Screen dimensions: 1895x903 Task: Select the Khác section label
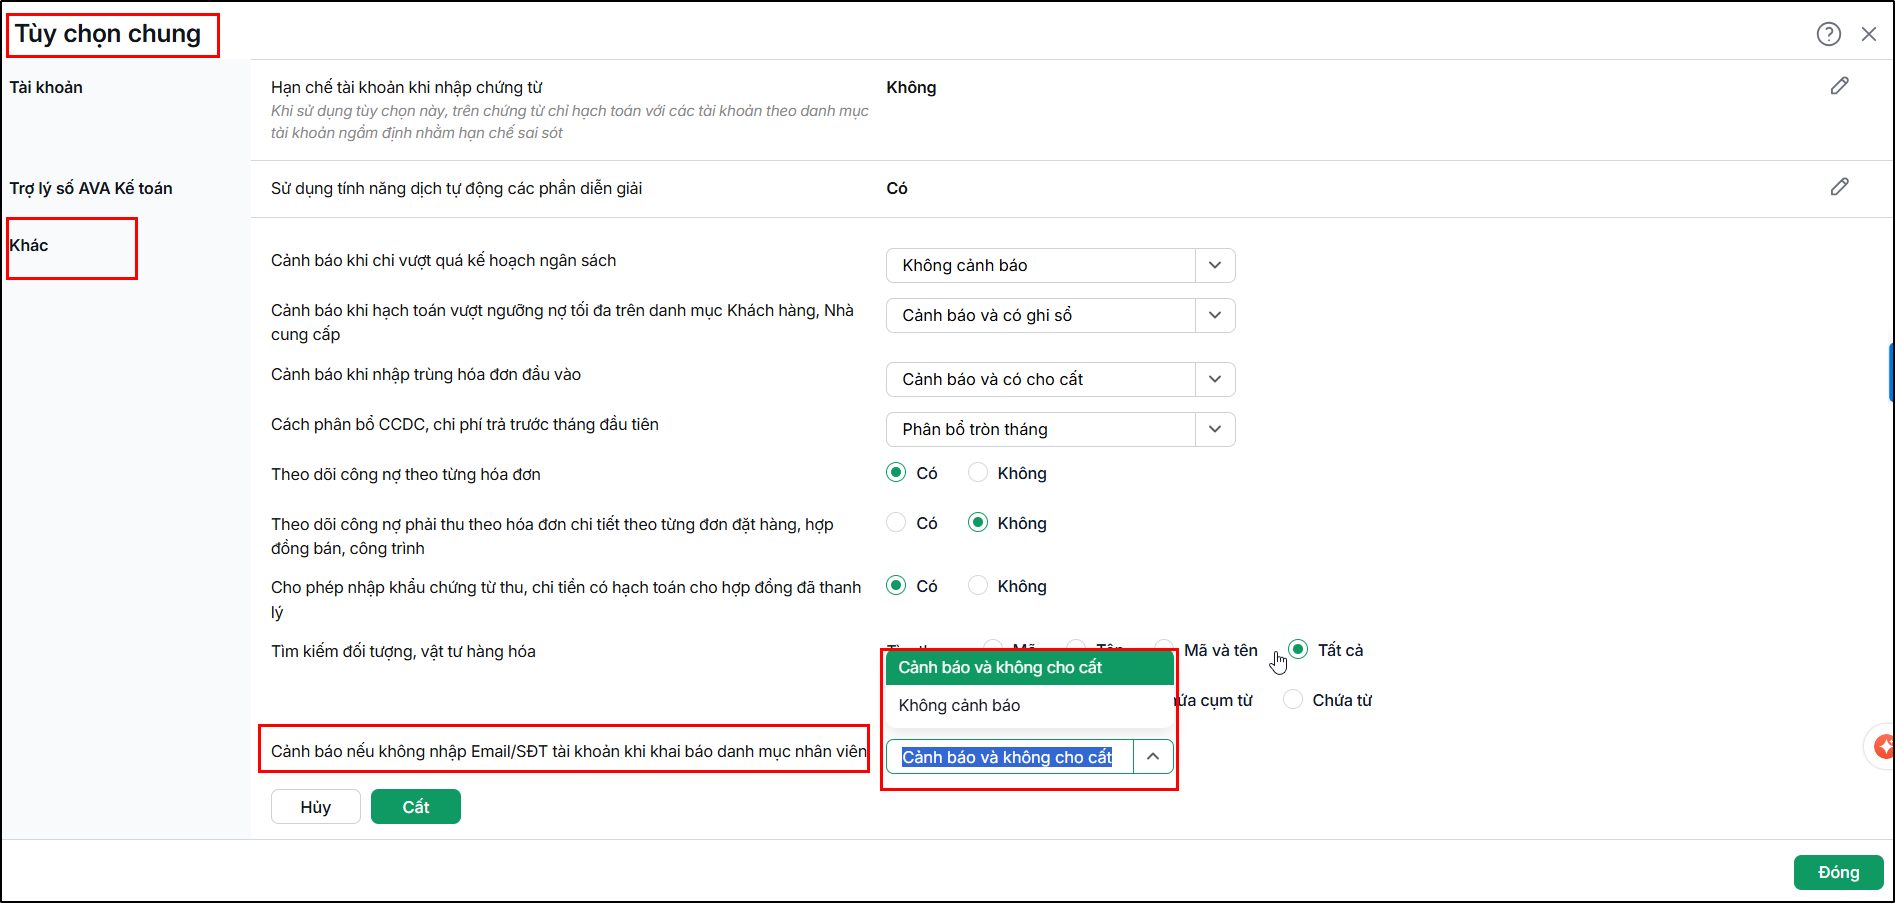click(x=29, y=246)
